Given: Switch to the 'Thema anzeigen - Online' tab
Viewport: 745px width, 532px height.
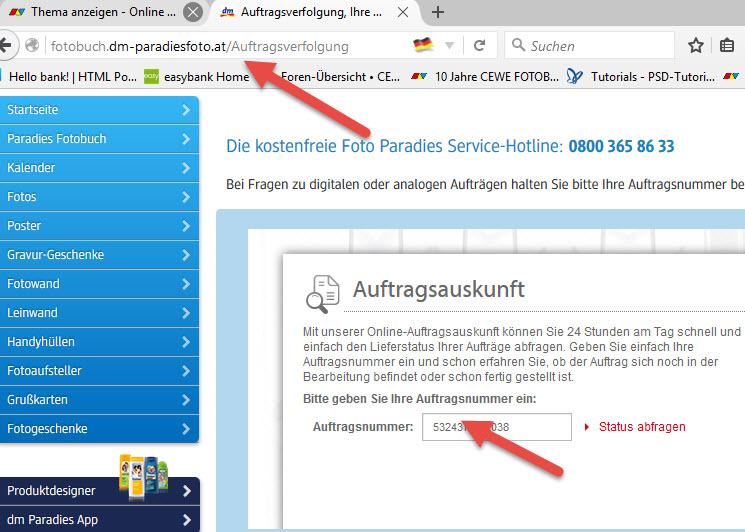Looking at the screenshot, I should click(95, 13).
